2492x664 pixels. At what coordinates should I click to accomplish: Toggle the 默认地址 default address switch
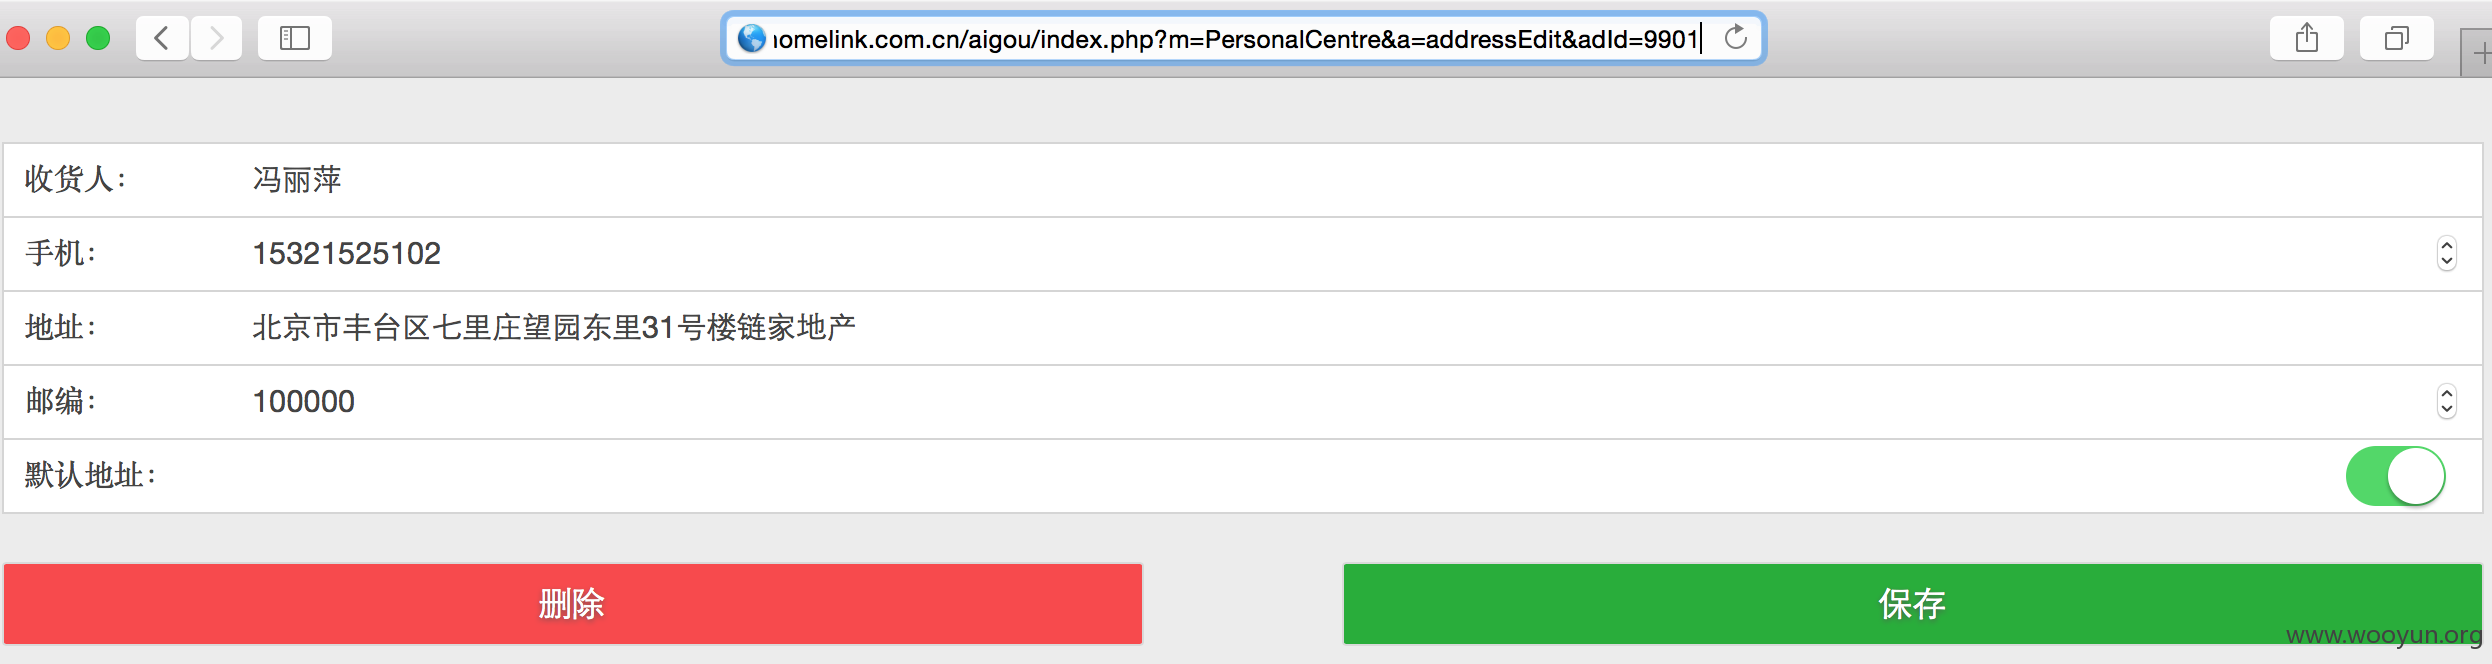pyautogui.click(x=2395, y=476)
